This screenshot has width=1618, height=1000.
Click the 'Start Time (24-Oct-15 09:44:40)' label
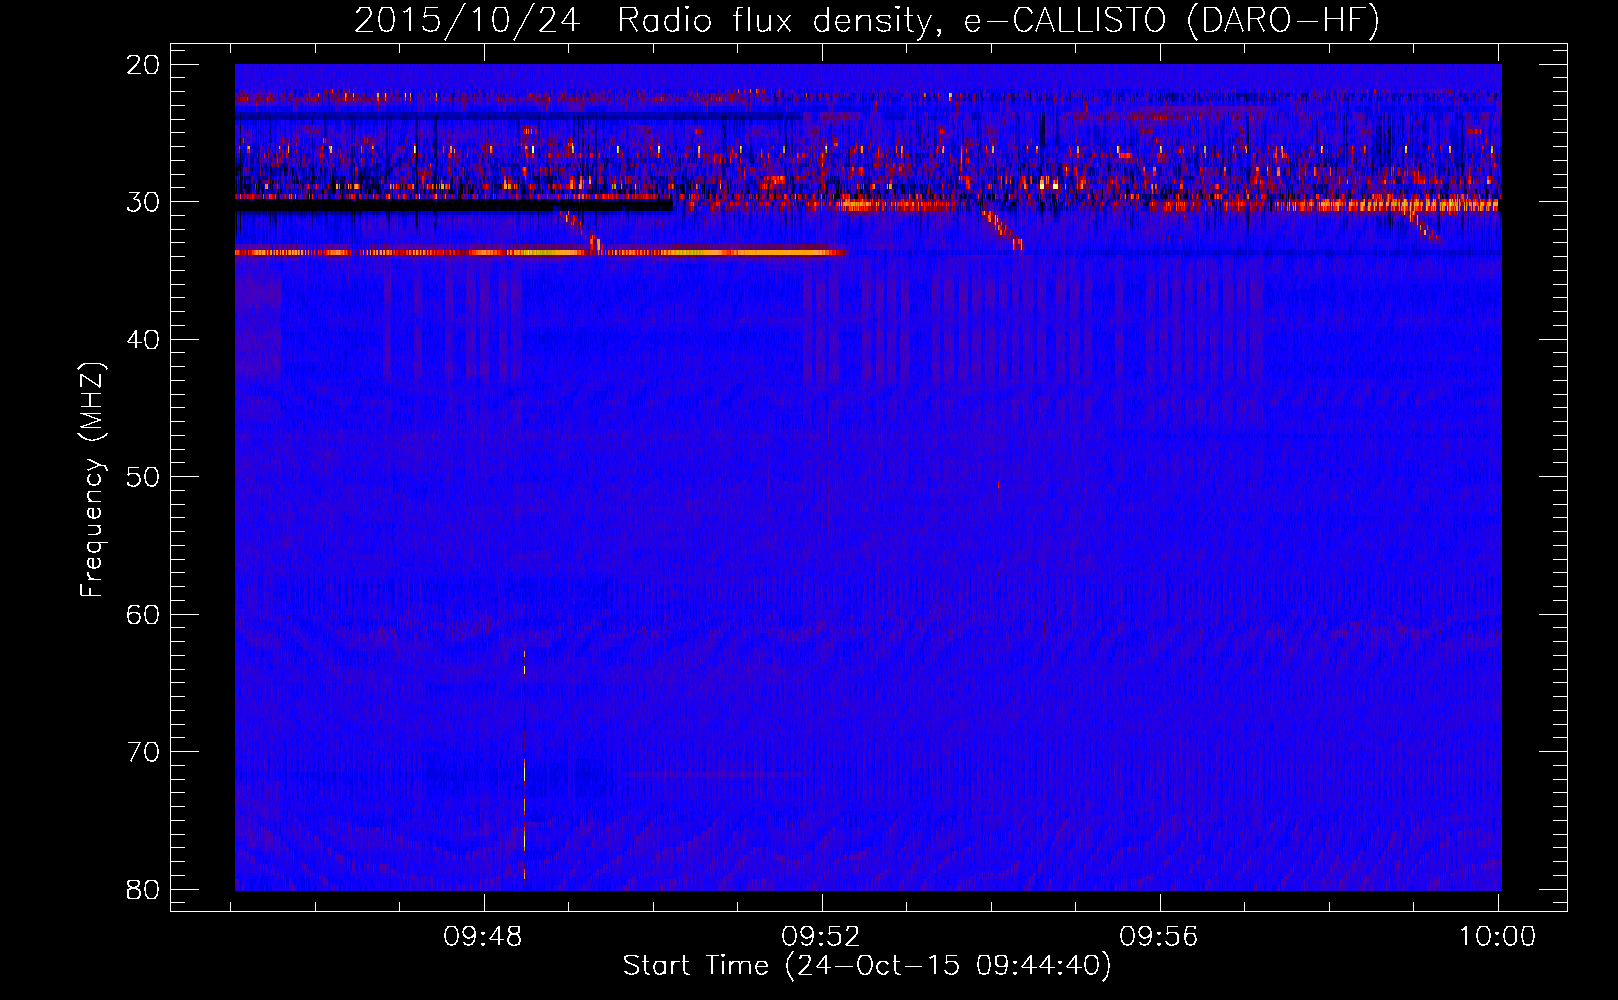867,966
